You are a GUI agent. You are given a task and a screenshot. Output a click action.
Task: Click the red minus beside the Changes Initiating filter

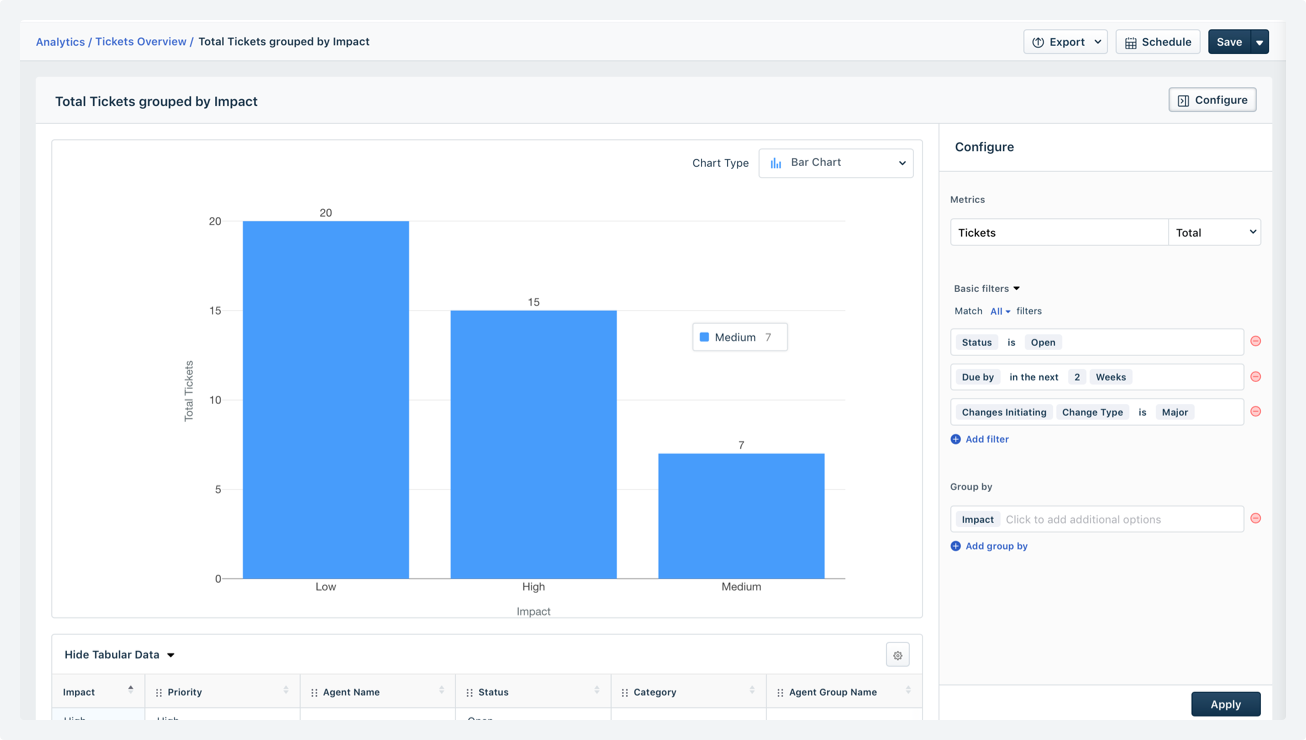(x=1255, y=411)
